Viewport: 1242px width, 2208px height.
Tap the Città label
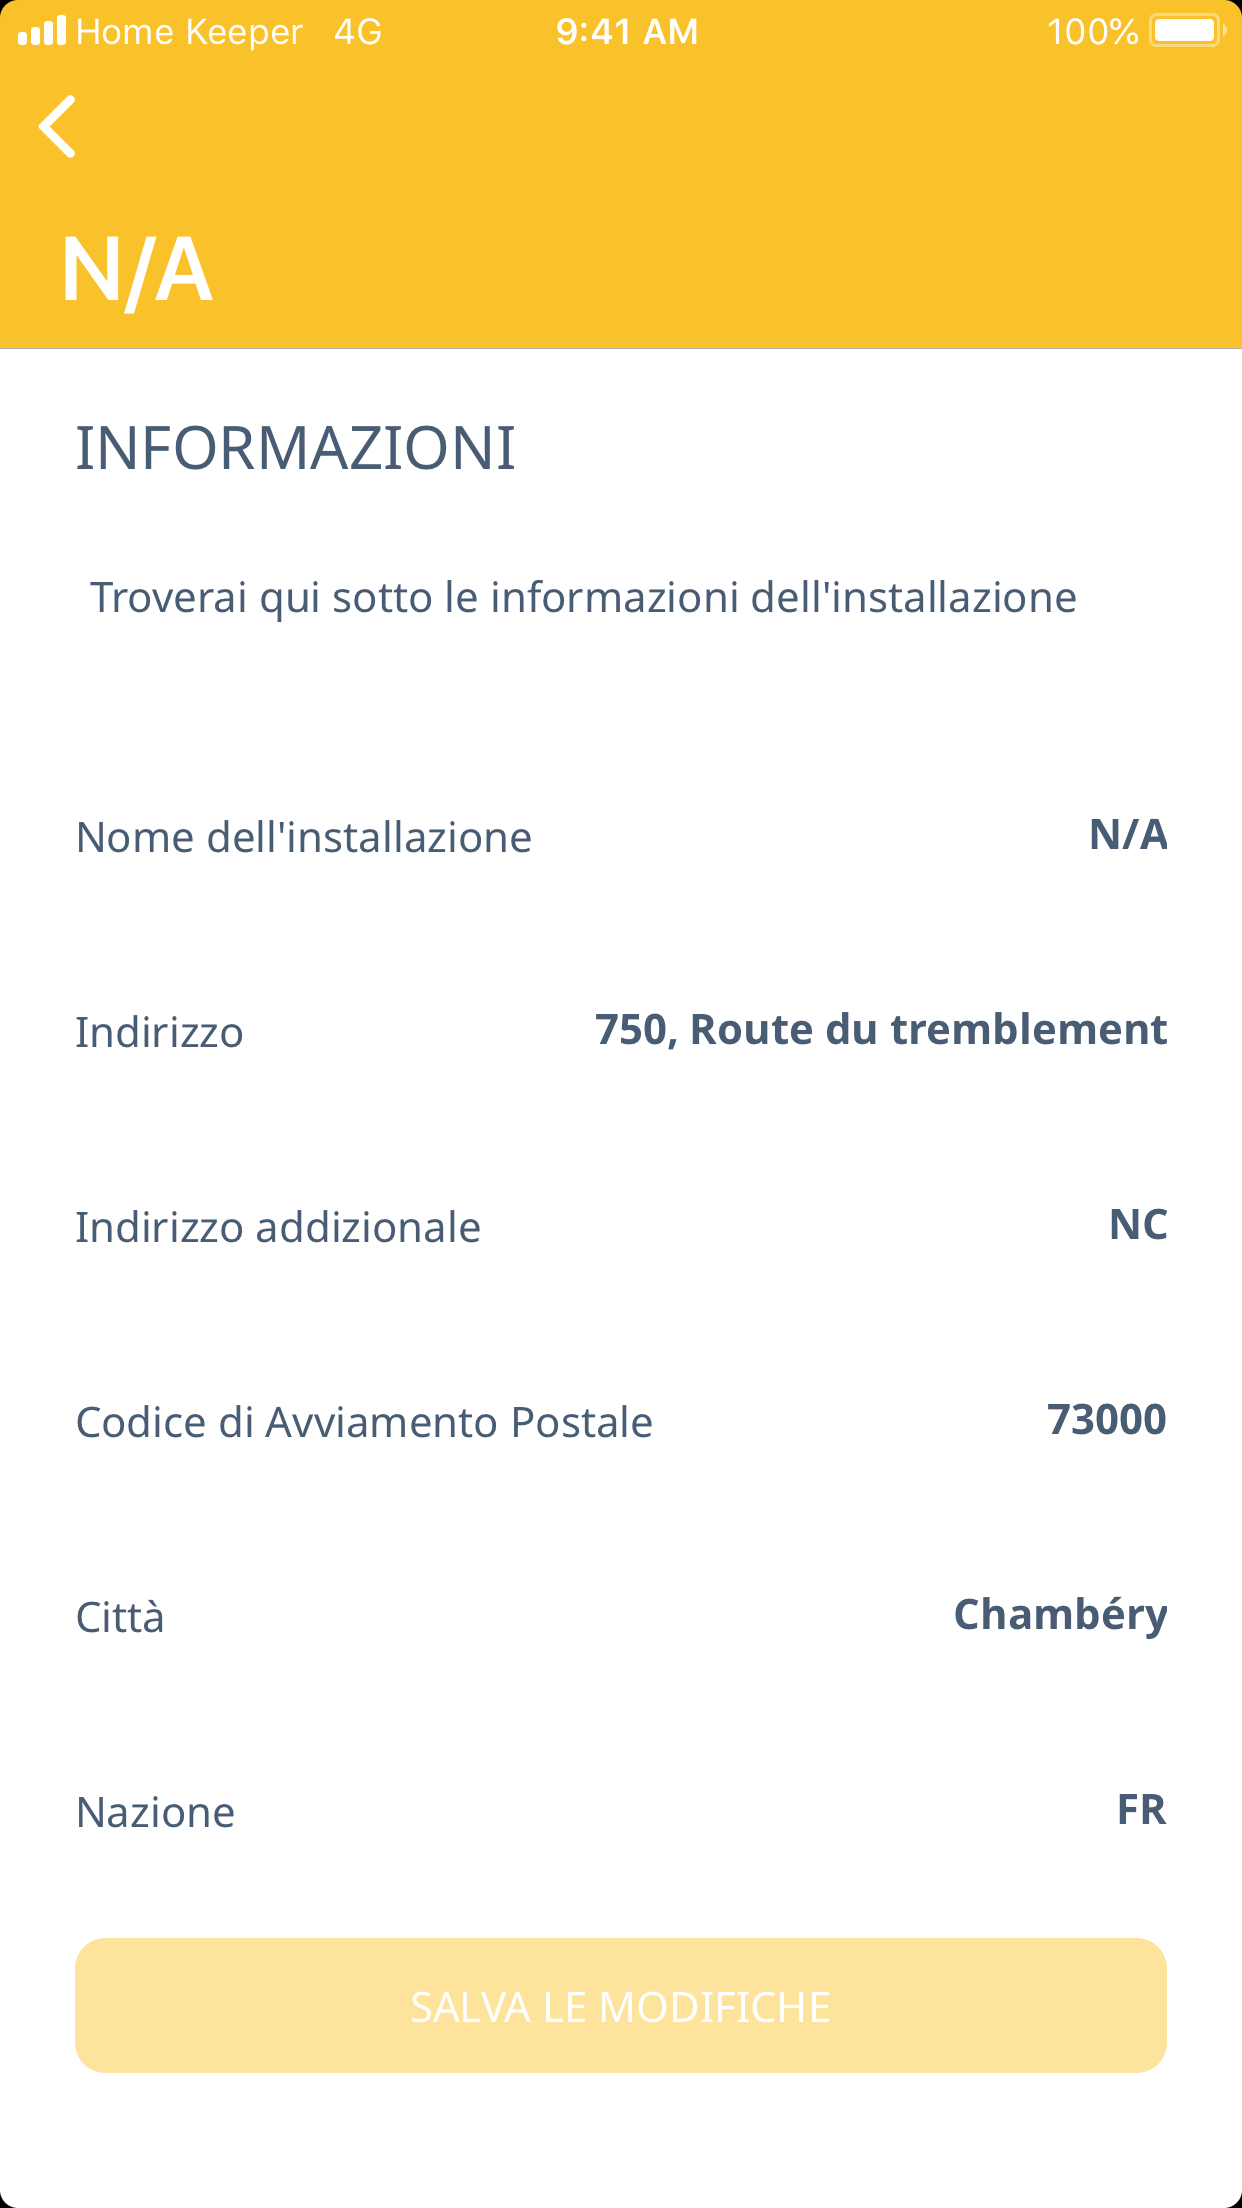120,1618
